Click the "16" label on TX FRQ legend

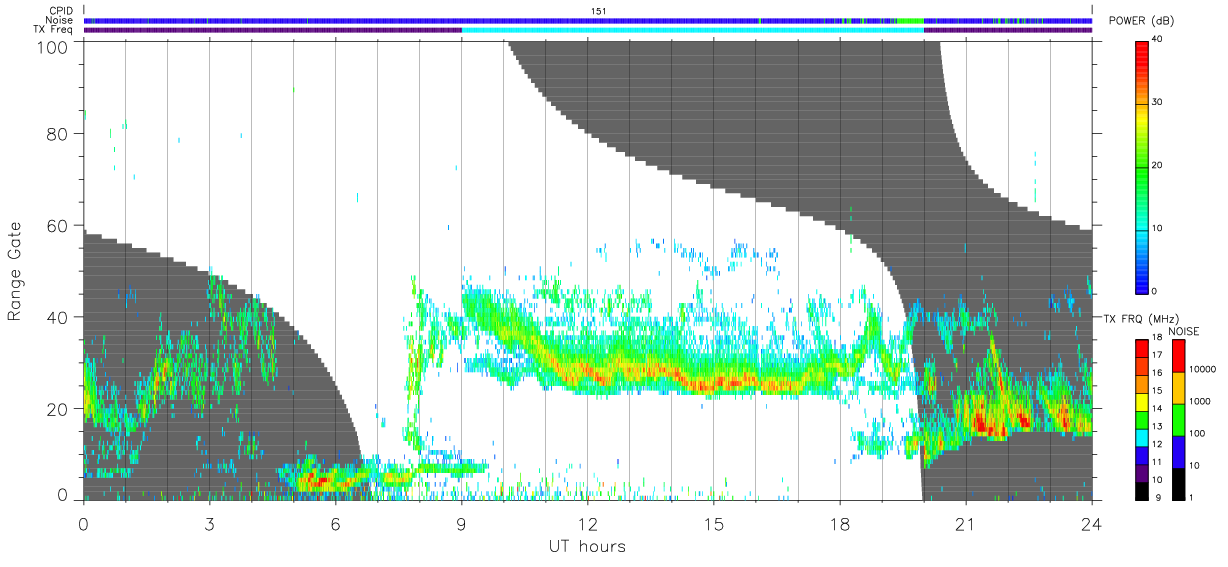pyautogui.click(x=1158, y=373)
